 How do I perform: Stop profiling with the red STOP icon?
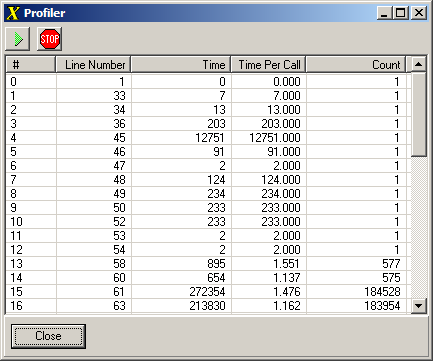tap(50, 39)
